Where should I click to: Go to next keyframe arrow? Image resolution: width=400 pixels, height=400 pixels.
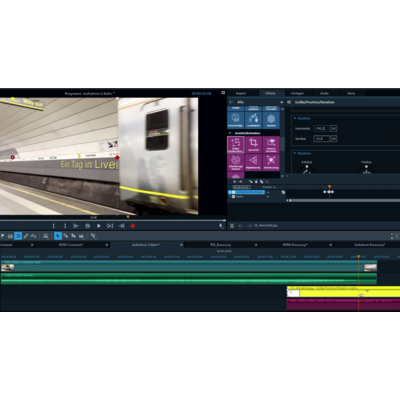tap(240, 182)
